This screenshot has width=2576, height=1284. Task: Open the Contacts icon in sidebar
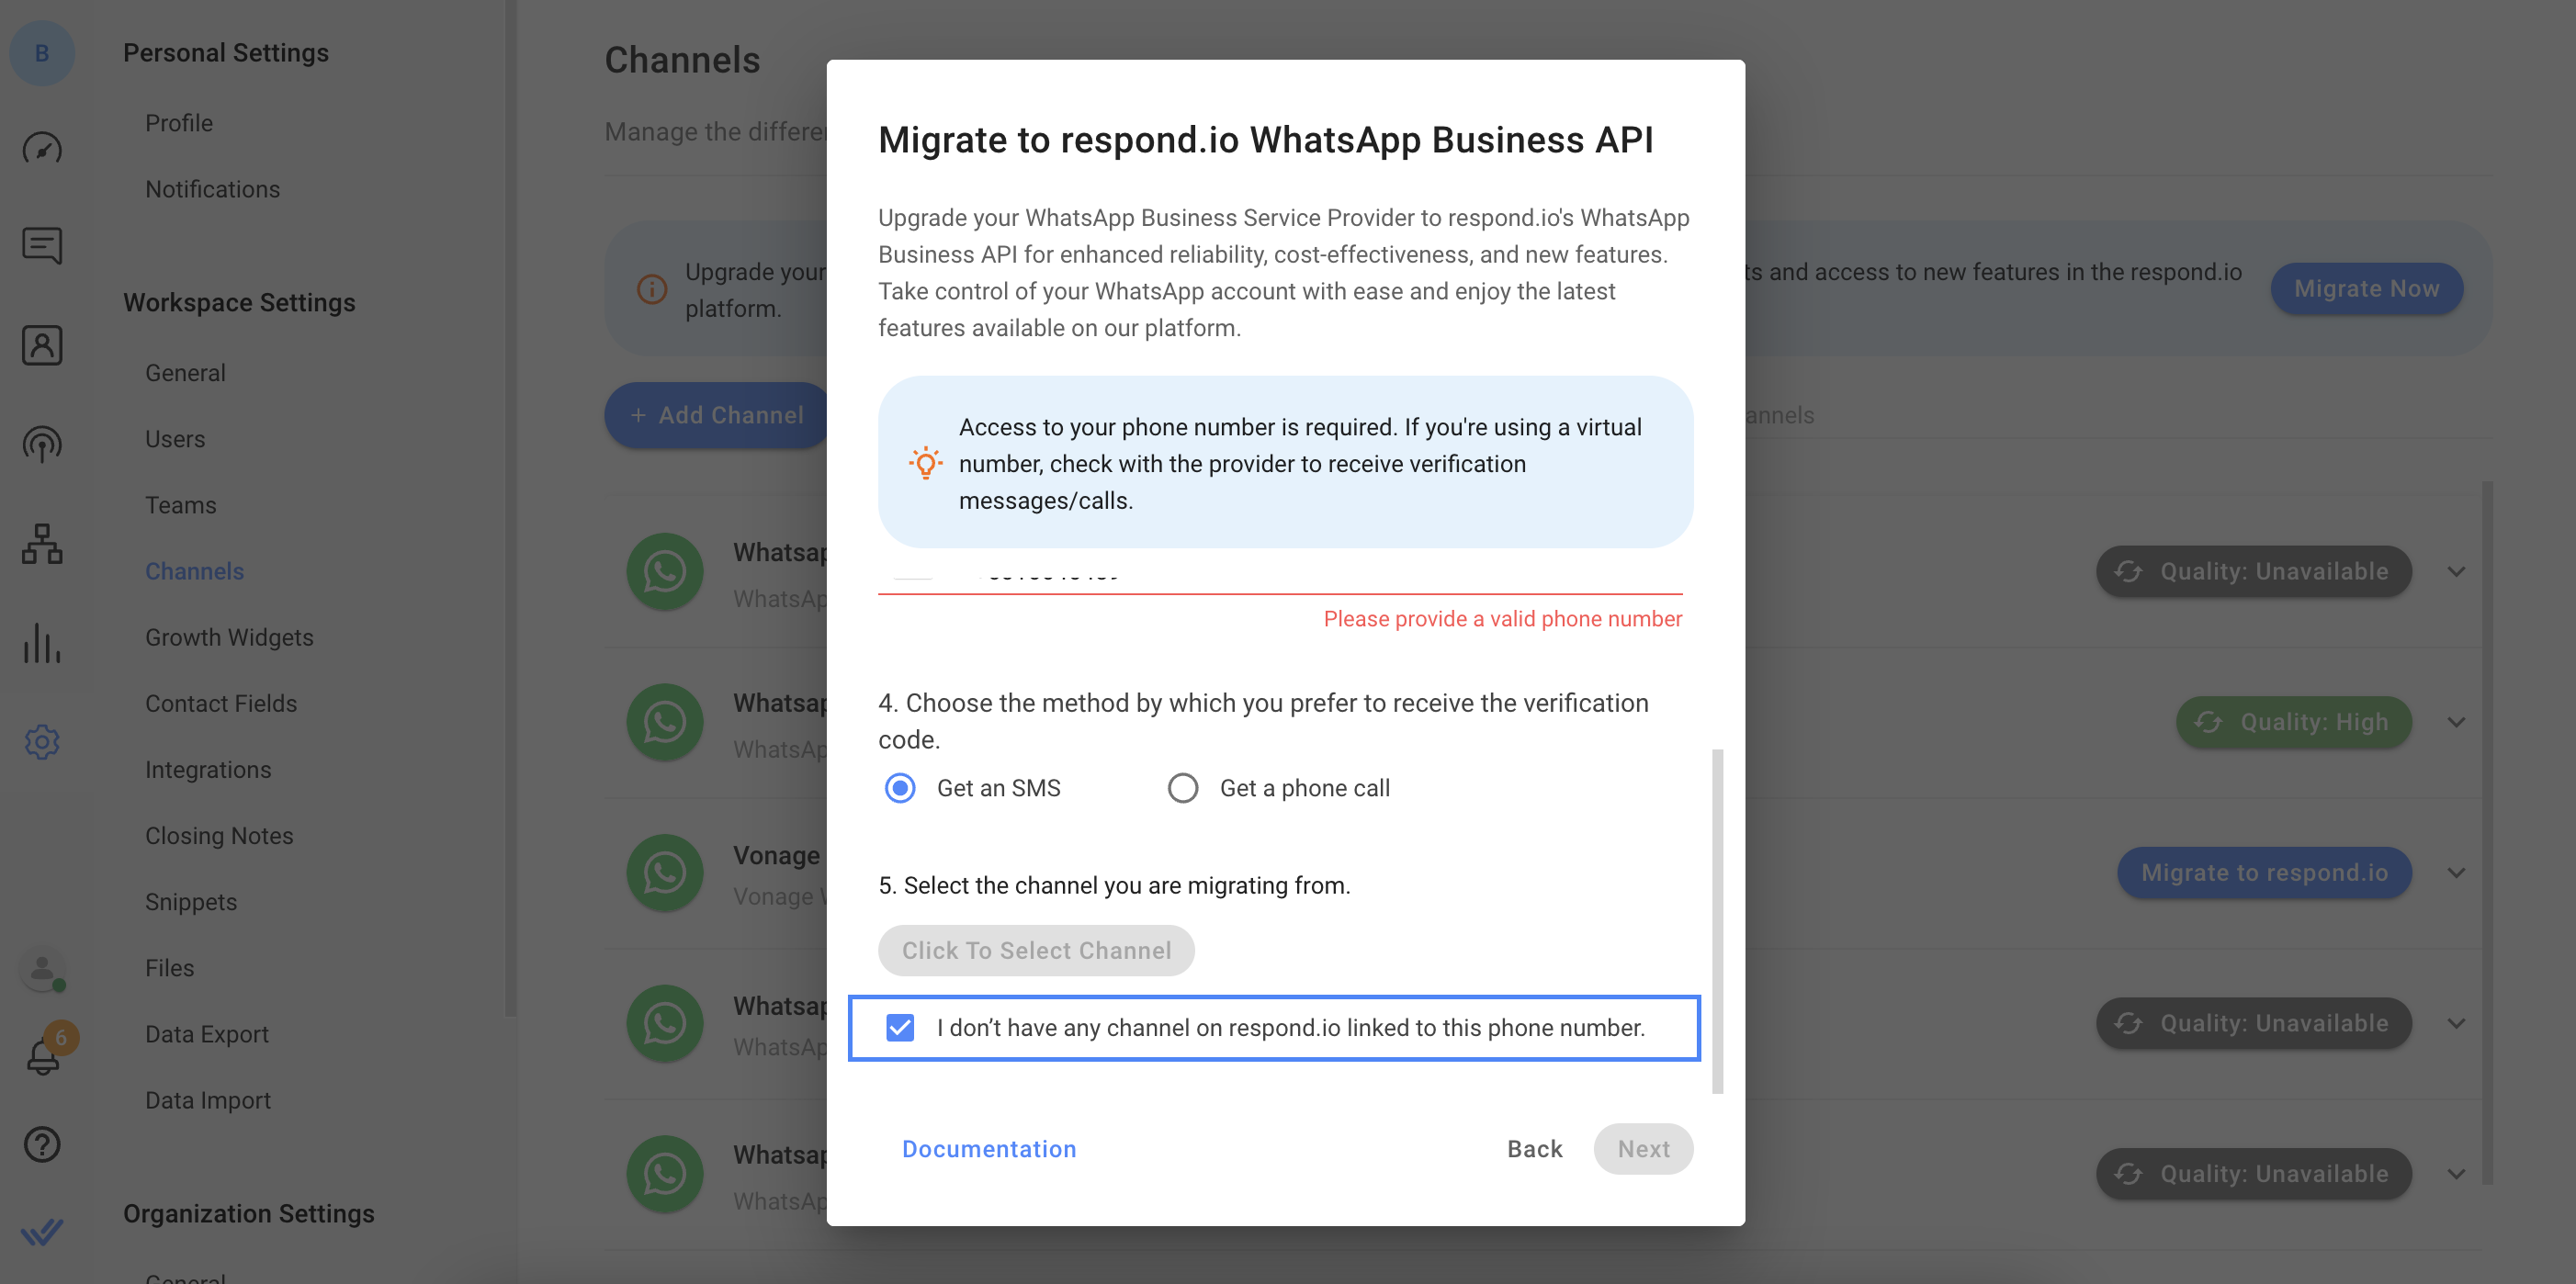42,345
